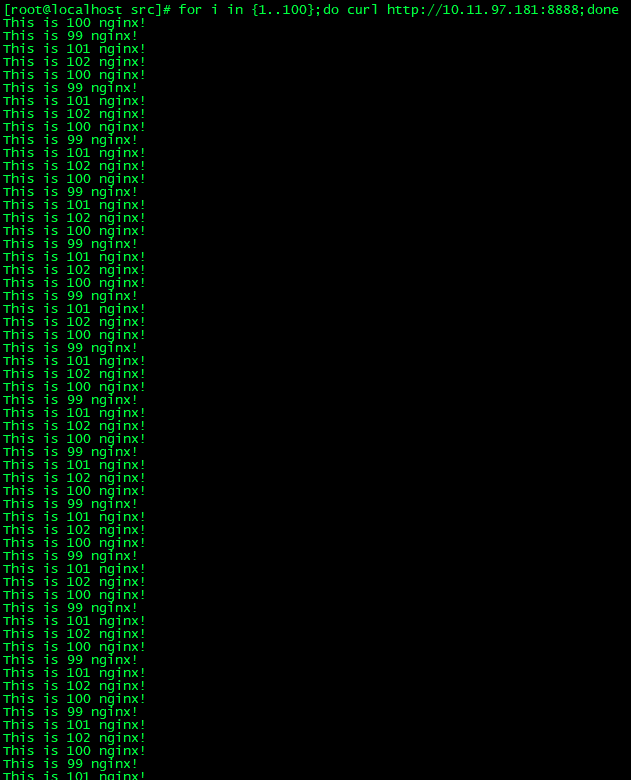Click the cut-off output line at terminal bottom
The image size is (631, 780).
tap(74, 775)
